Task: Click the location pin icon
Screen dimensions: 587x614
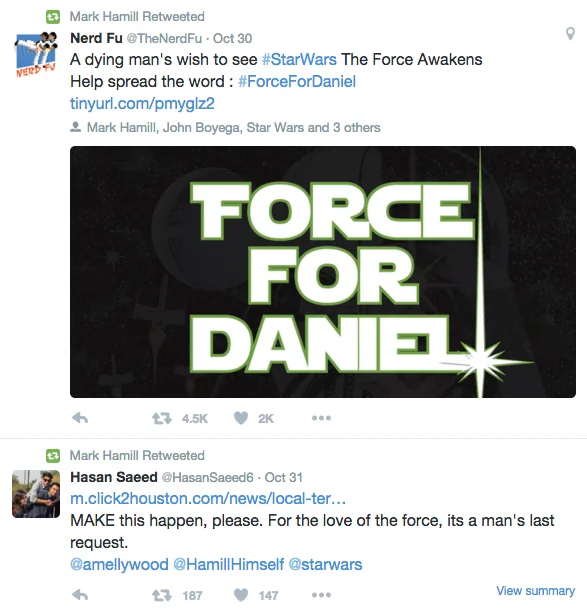Action: coord(571,34)
